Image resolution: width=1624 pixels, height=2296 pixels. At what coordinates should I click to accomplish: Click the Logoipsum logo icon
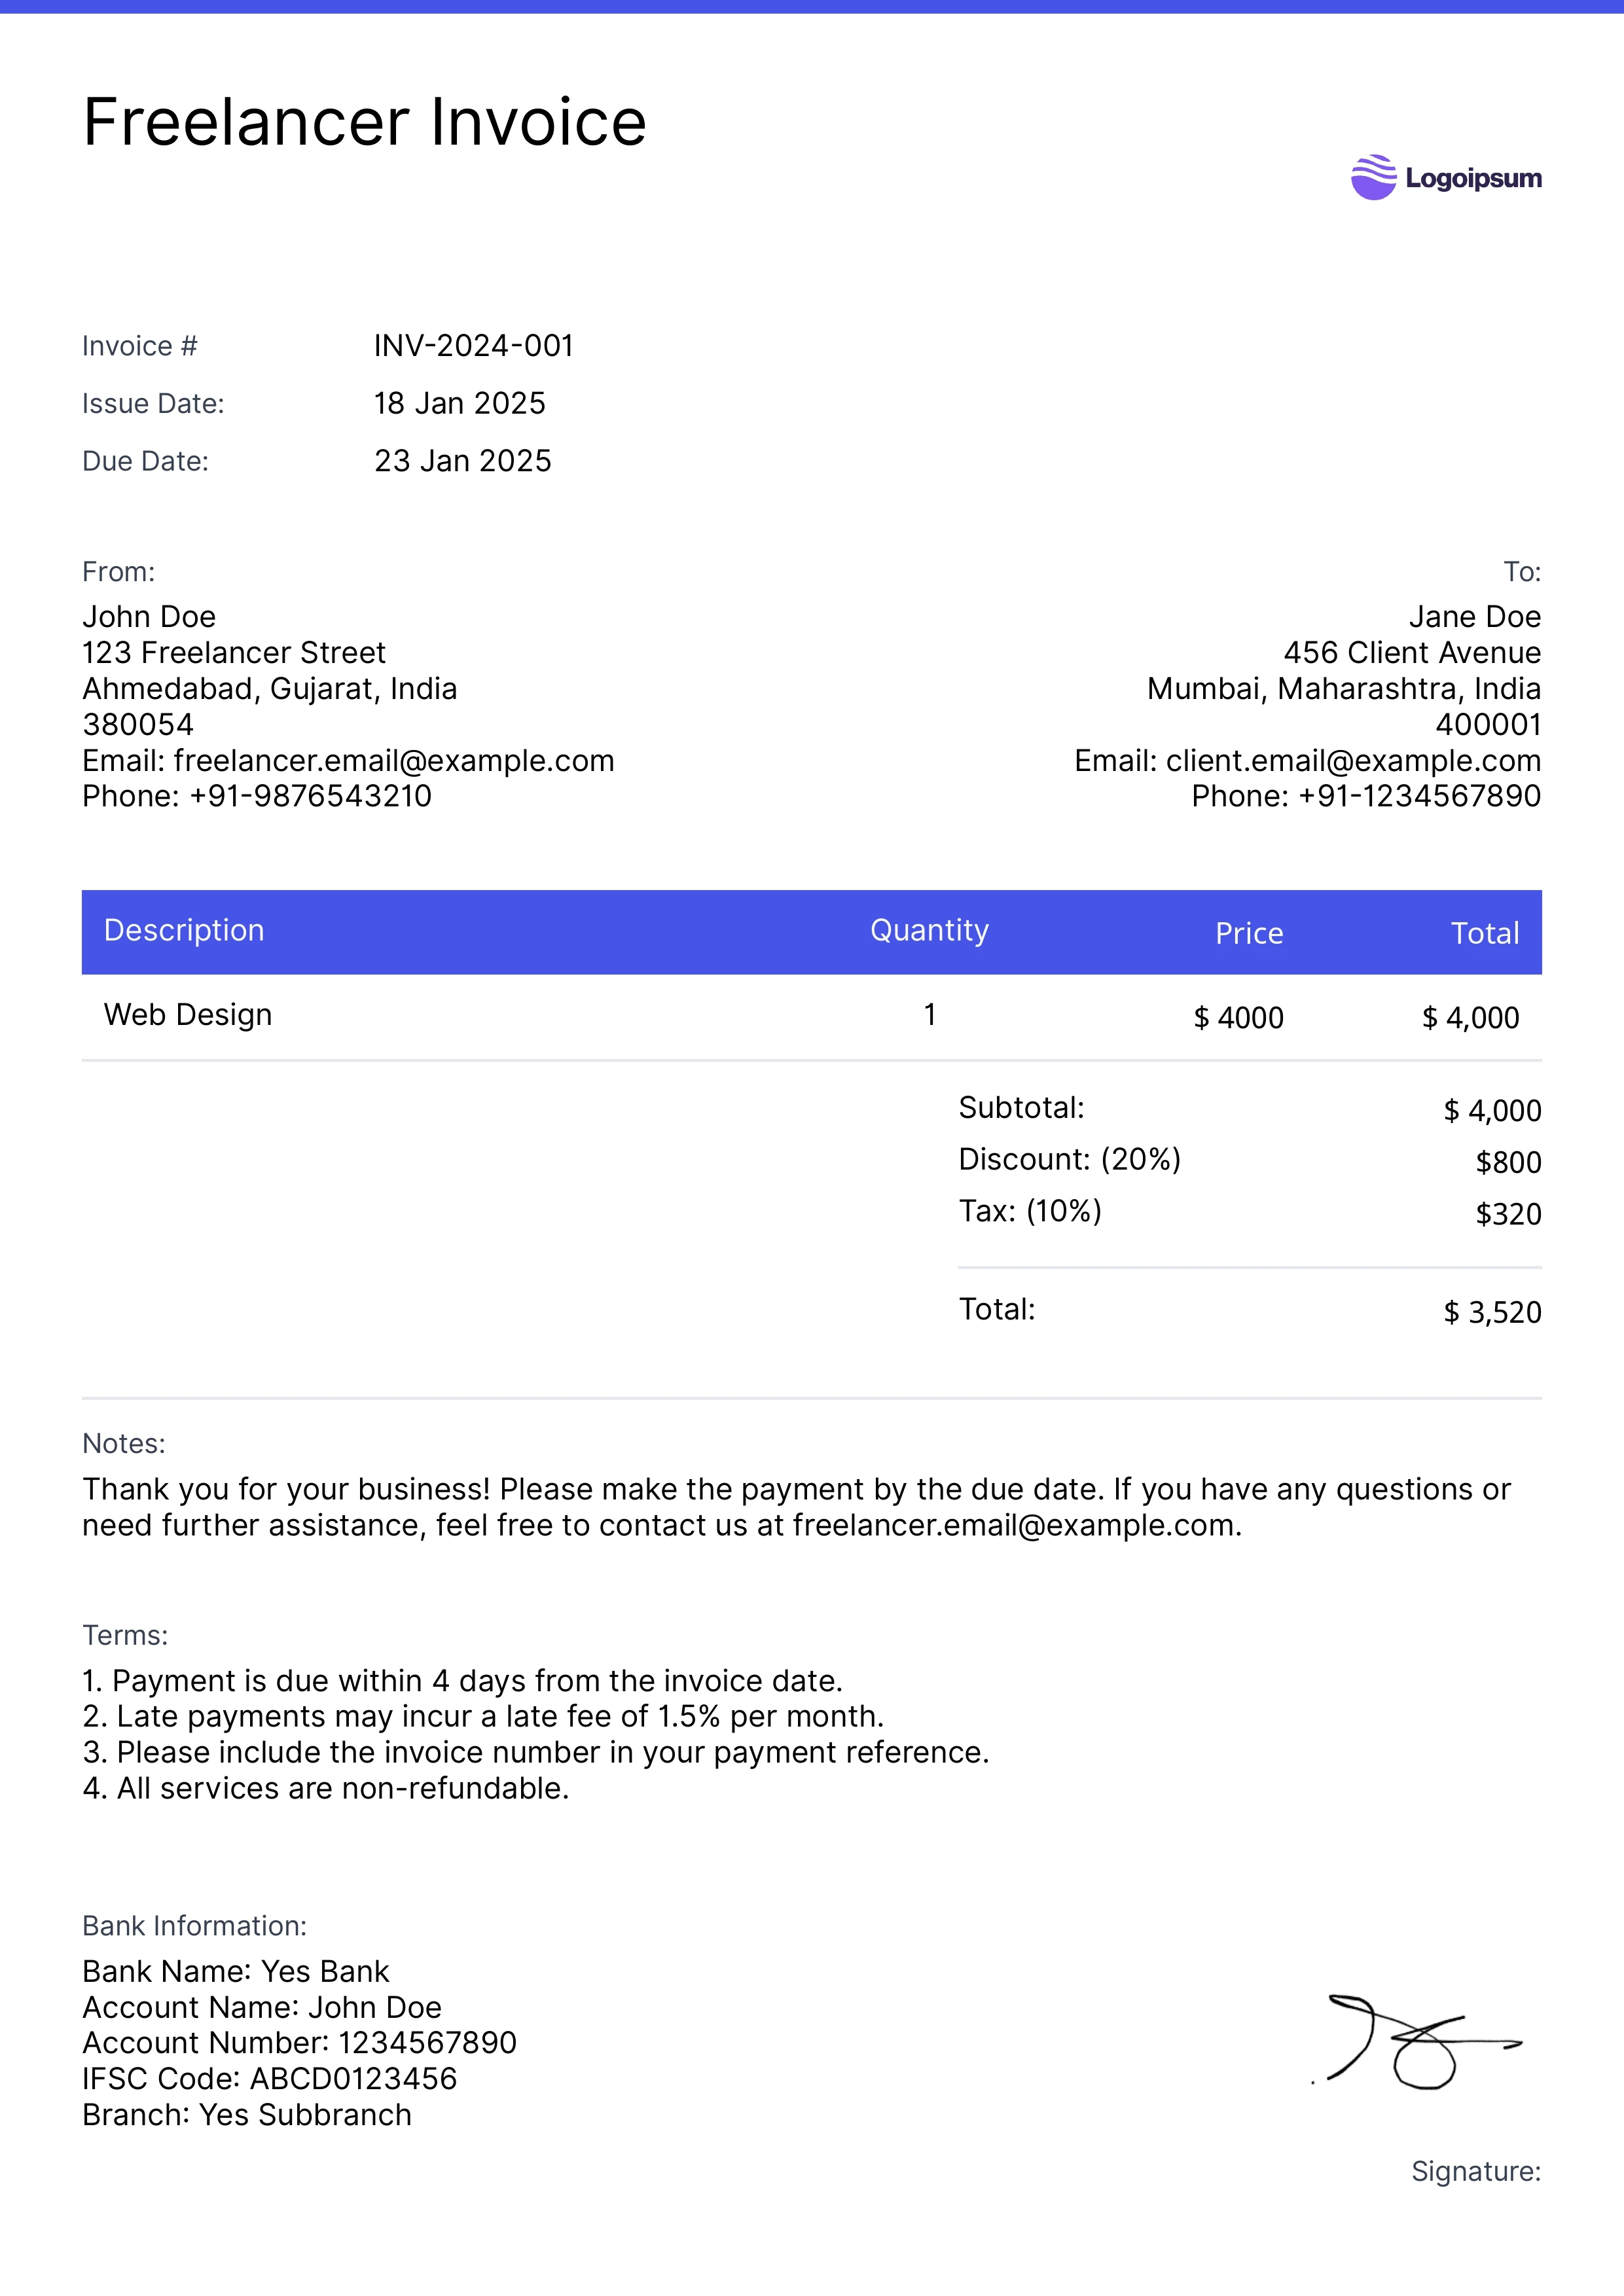pos(1373,177)
